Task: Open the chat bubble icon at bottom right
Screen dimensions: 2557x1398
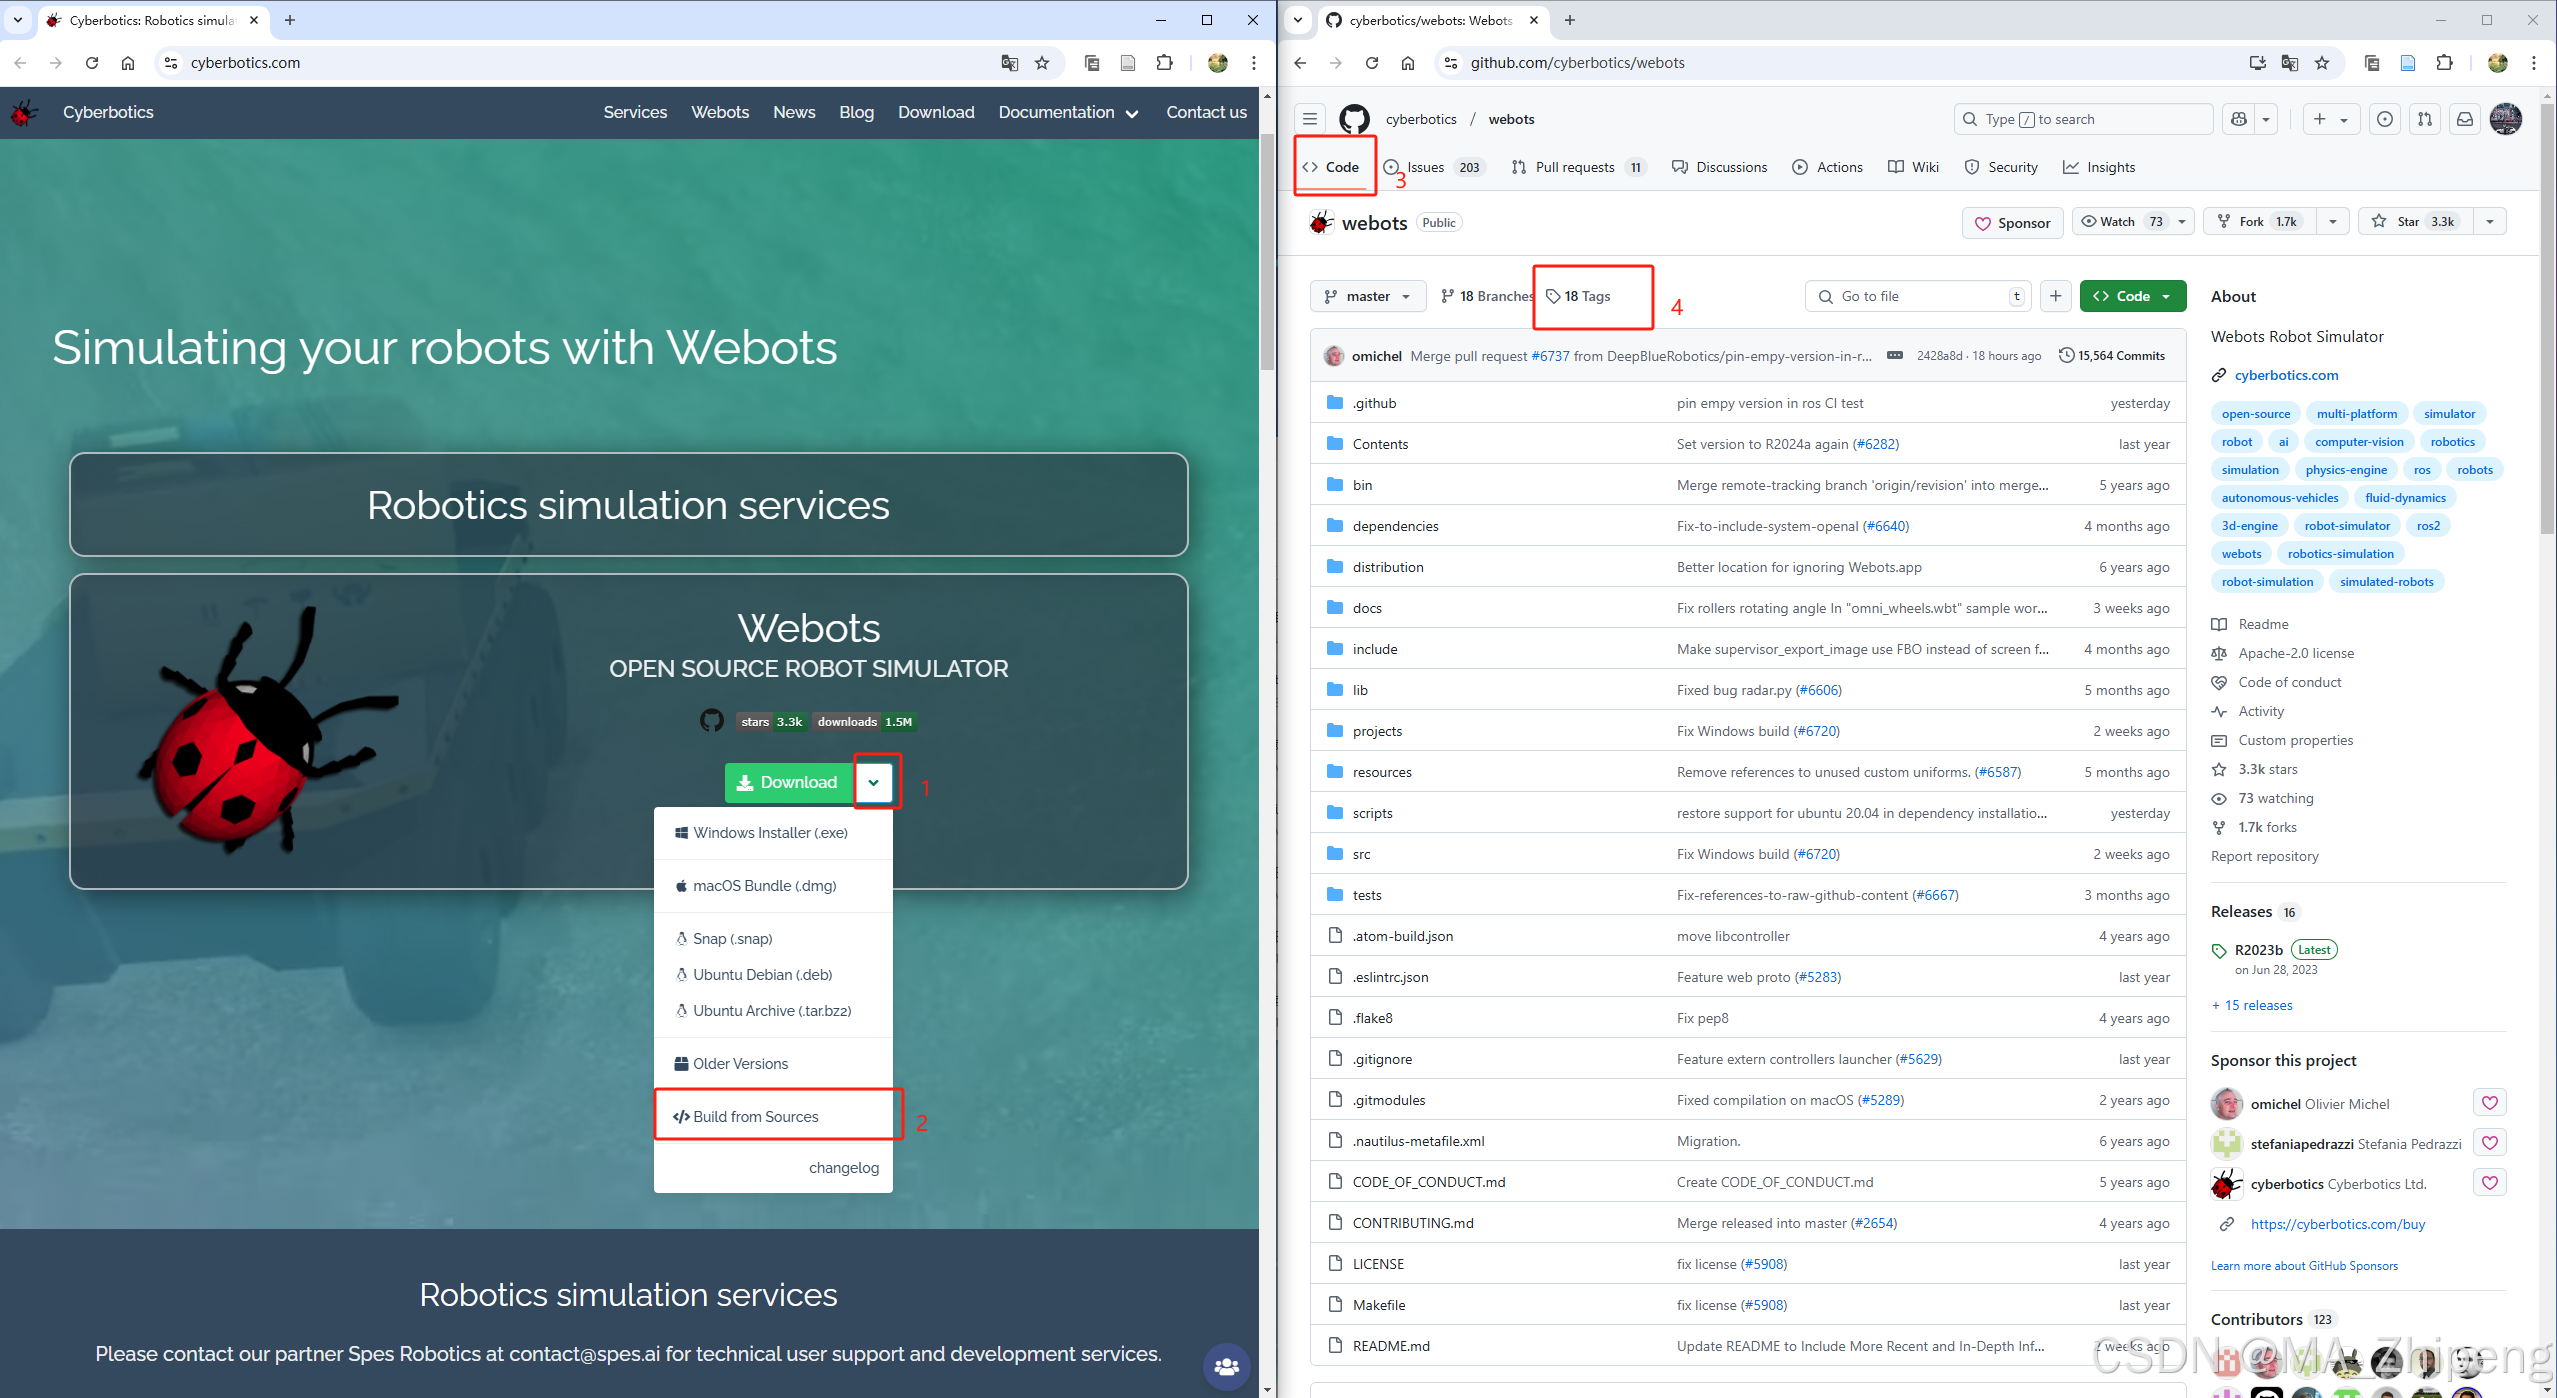Action: pyautogui.click(x=1225, y=1367)
